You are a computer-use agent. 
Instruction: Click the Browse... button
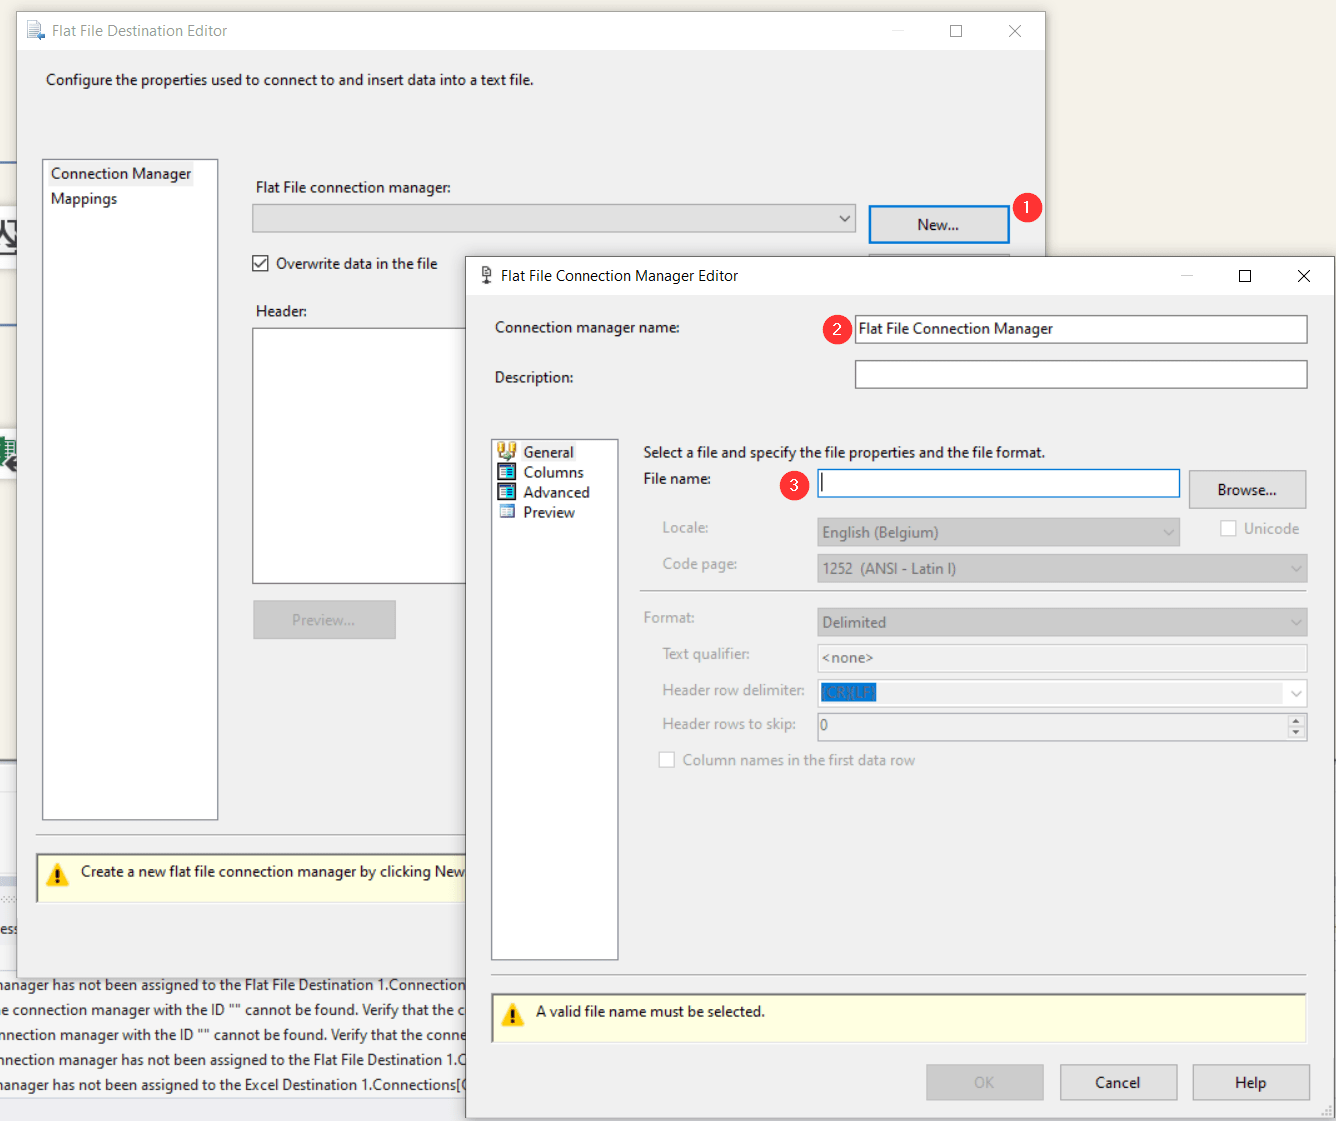click(1246, 490)
